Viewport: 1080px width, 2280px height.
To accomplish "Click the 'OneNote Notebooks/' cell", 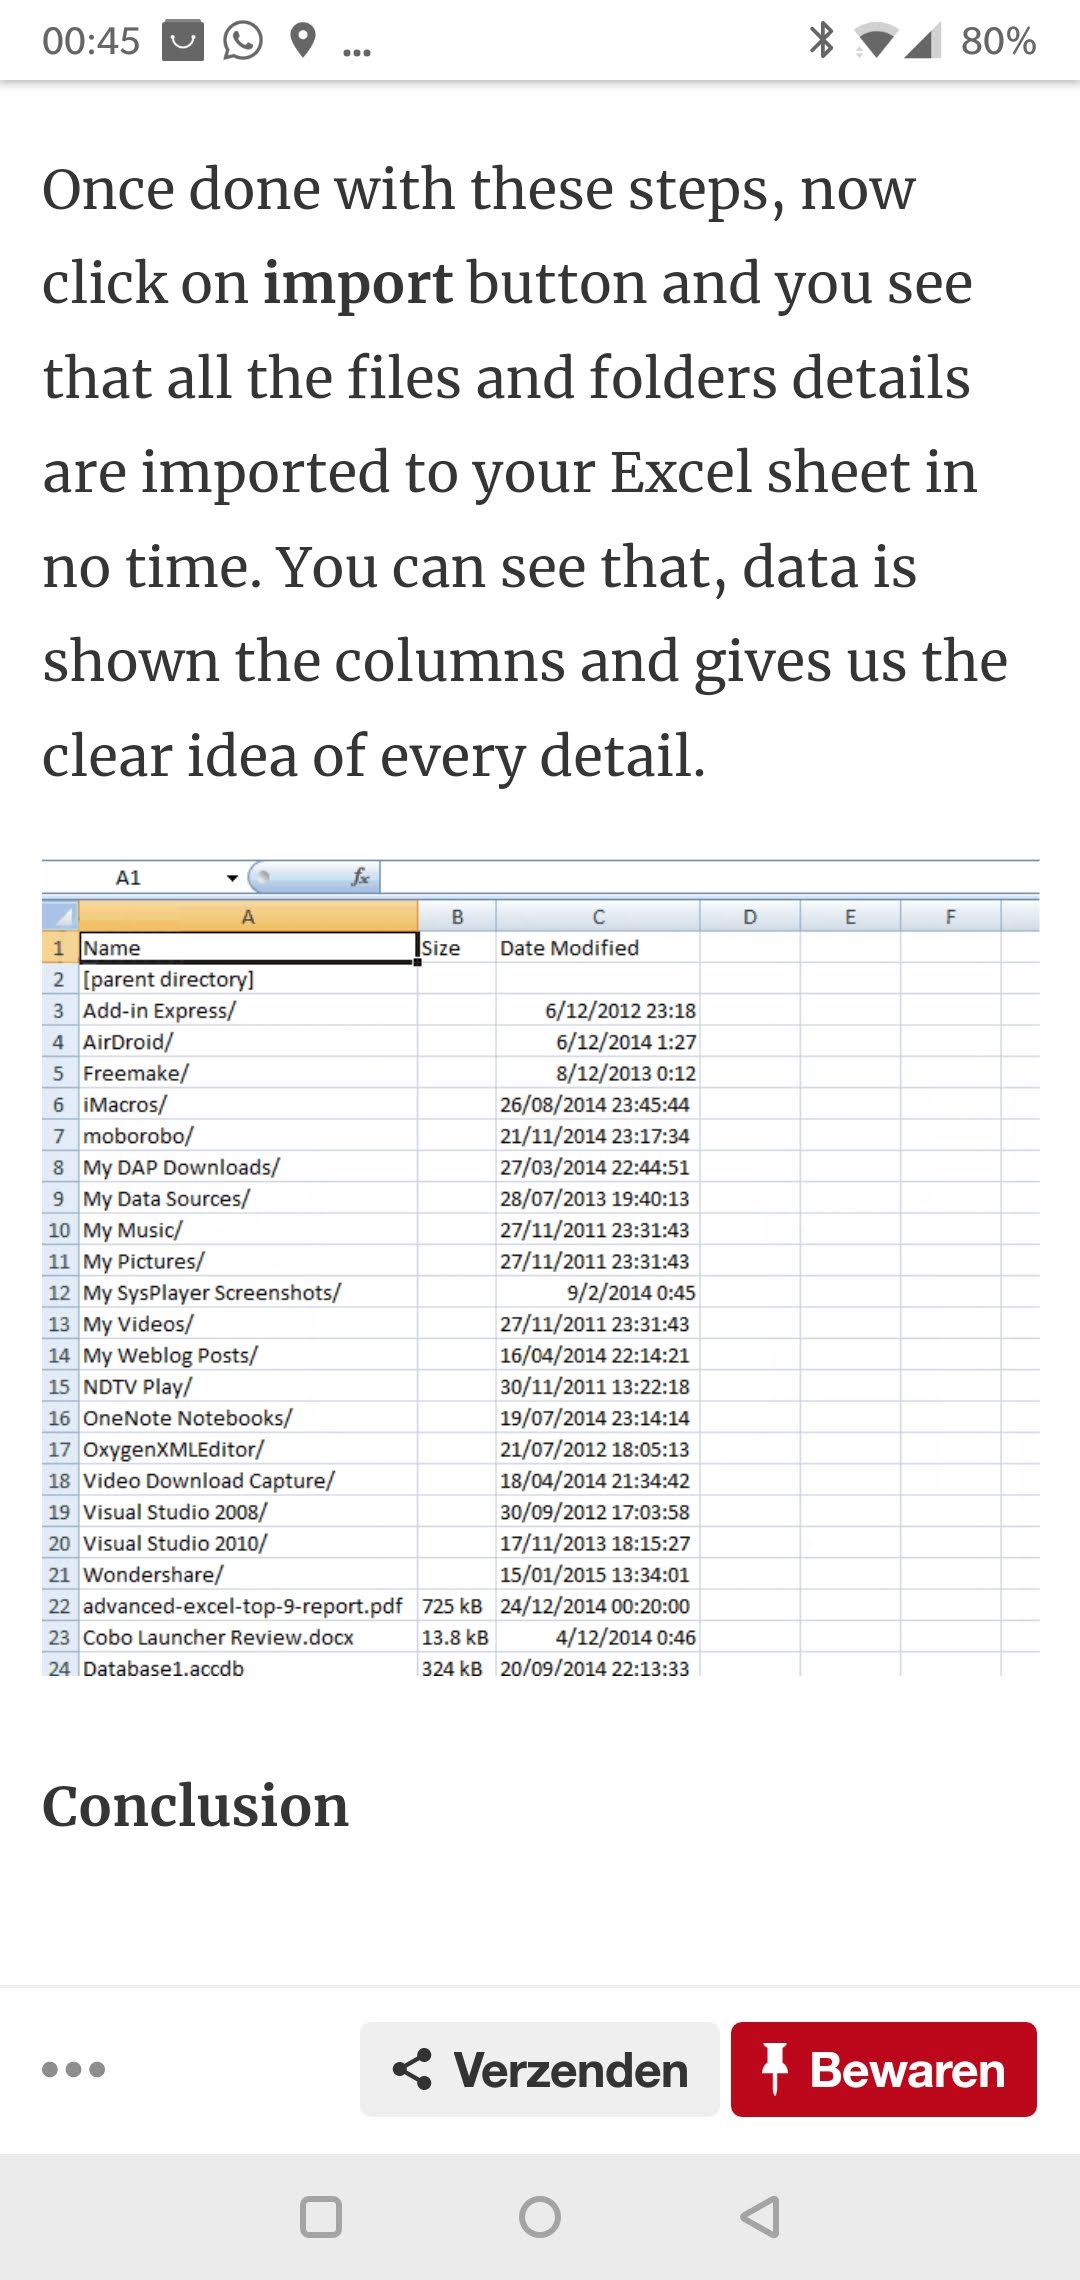I will point(248,1418).
